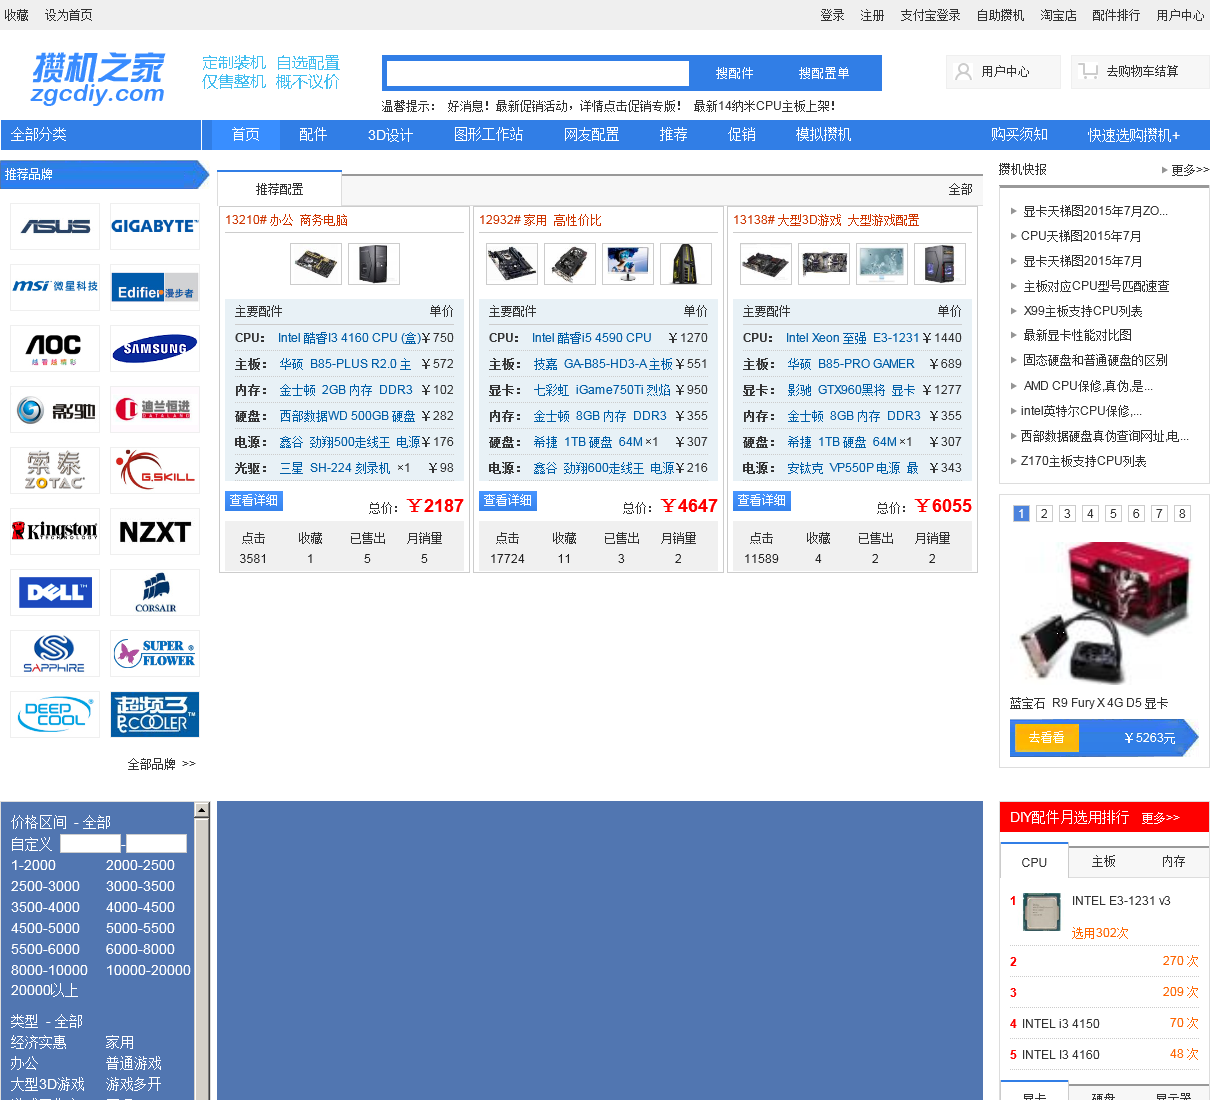Image resolution: width=1210 pixels, height=1100 pixels.
Task: Open 更多>> in DIY配件月选用排行
Action: [x=1160, y=818]
